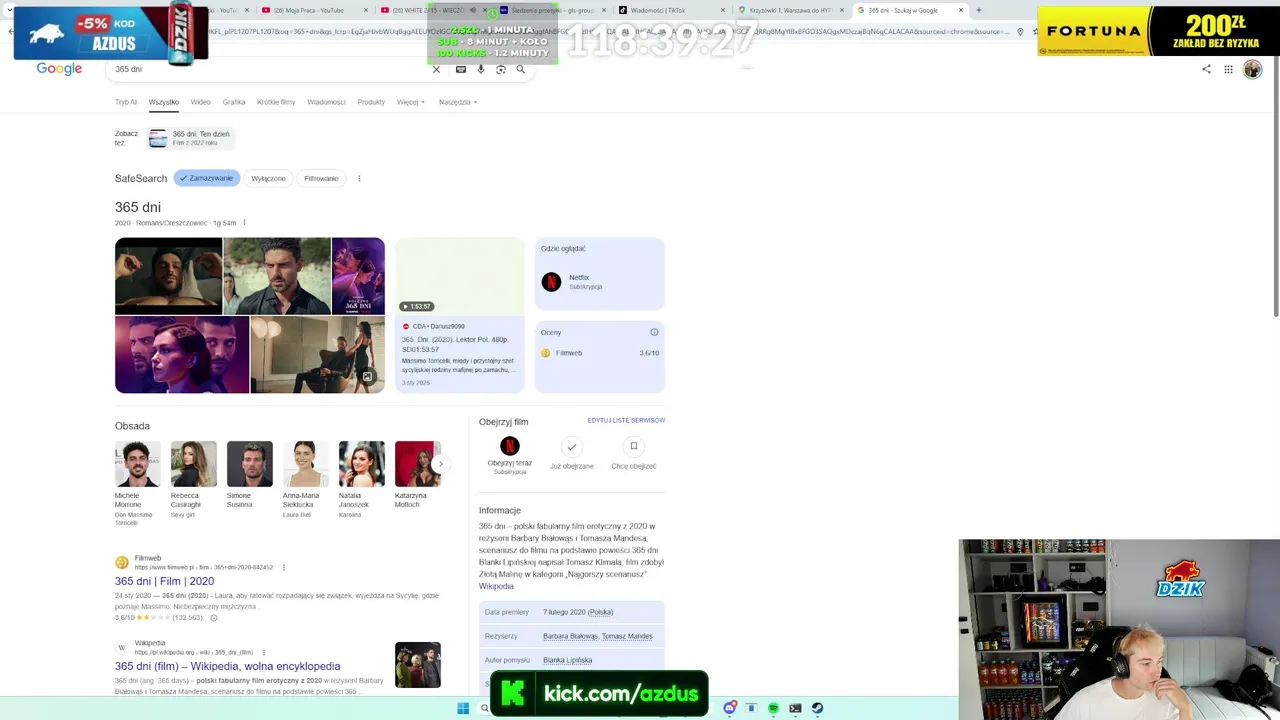Viewport: 1280px width, 720px height.
Task: Open Spotify from the taskbar
Action: coord(773,708)
